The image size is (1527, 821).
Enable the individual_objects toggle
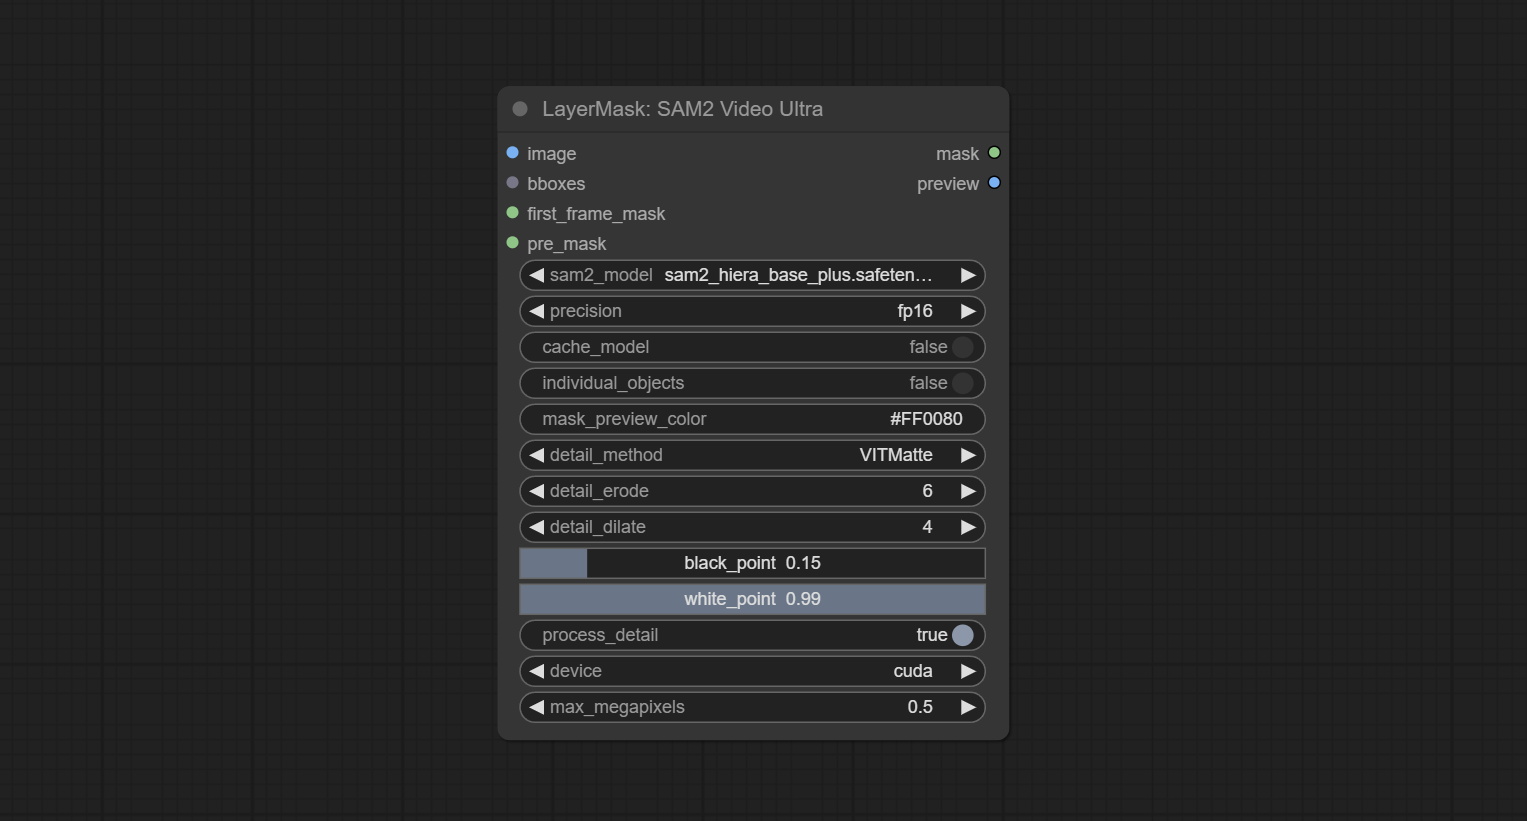pyautogui.click(x=962, y=383)
